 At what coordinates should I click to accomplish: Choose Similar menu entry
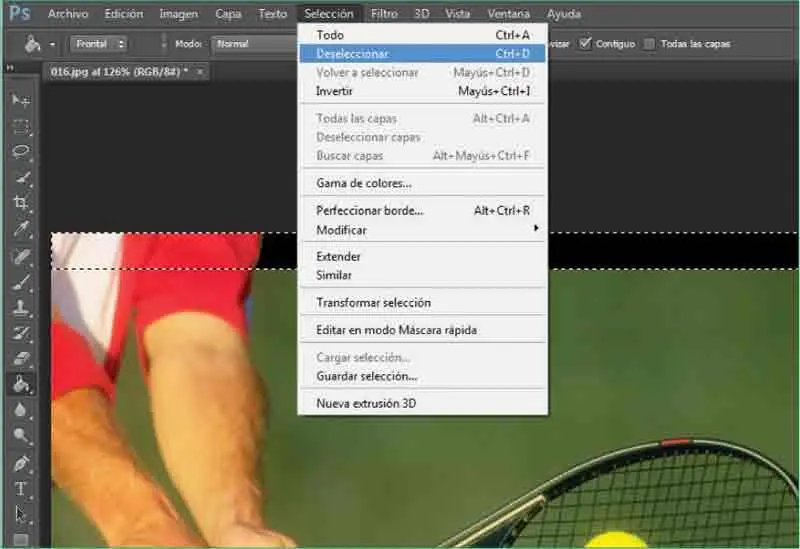coord(423,276)
